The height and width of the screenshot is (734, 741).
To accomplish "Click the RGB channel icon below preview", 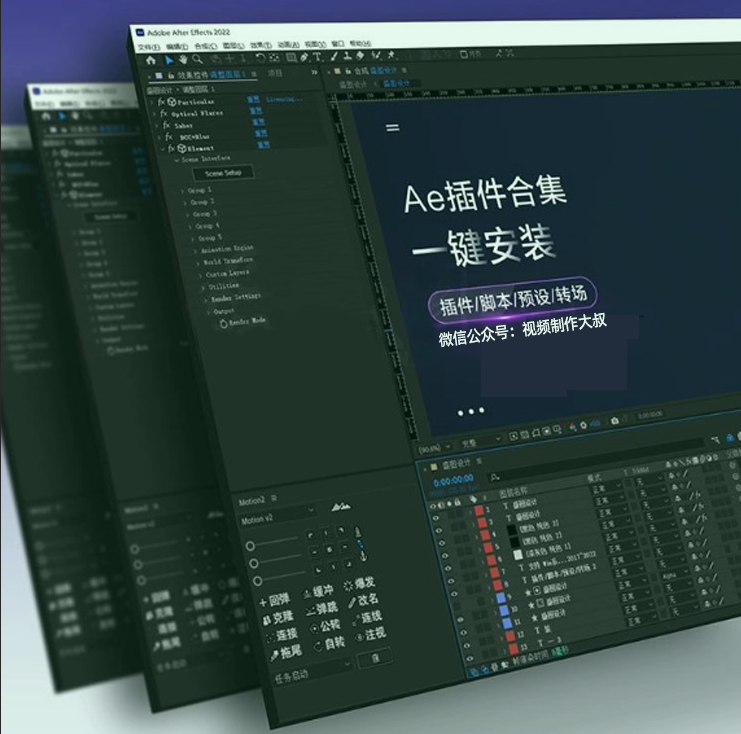I will tap(573, 427).
